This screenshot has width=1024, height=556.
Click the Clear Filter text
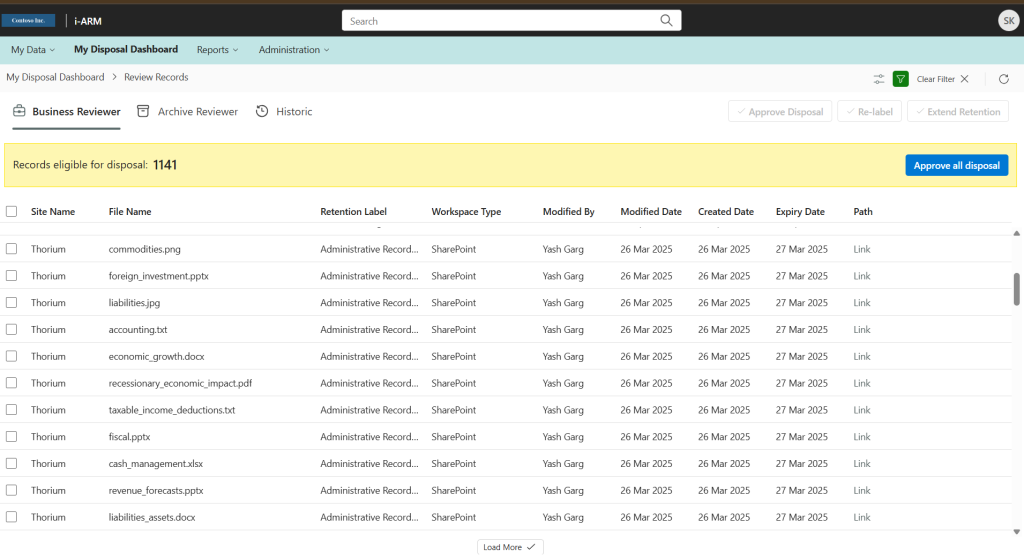(936, 79)
